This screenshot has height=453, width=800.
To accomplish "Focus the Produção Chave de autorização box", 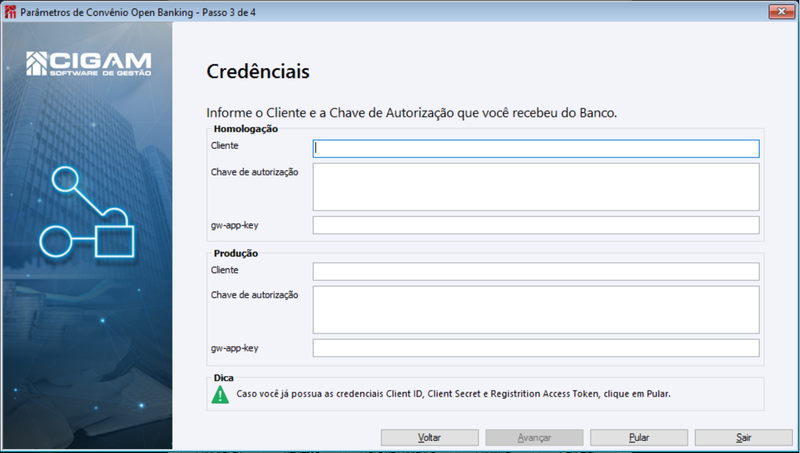I will pos(536,310).
